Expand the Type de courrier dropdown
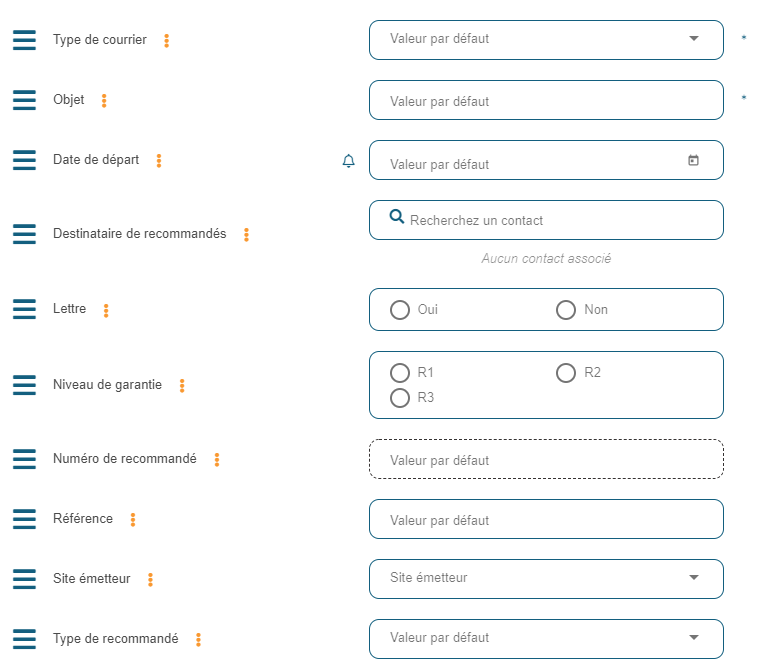763x667 pixels. click(x=694, y=39)
